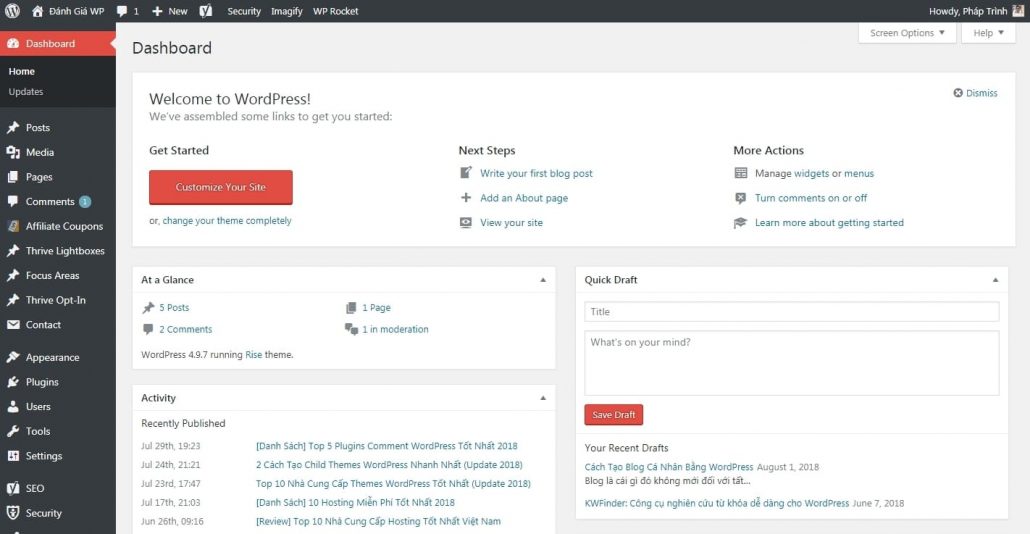The width and height of the screenshot is (1030, 534).
Task: Click Turn comments on or off
Action: 811,198
